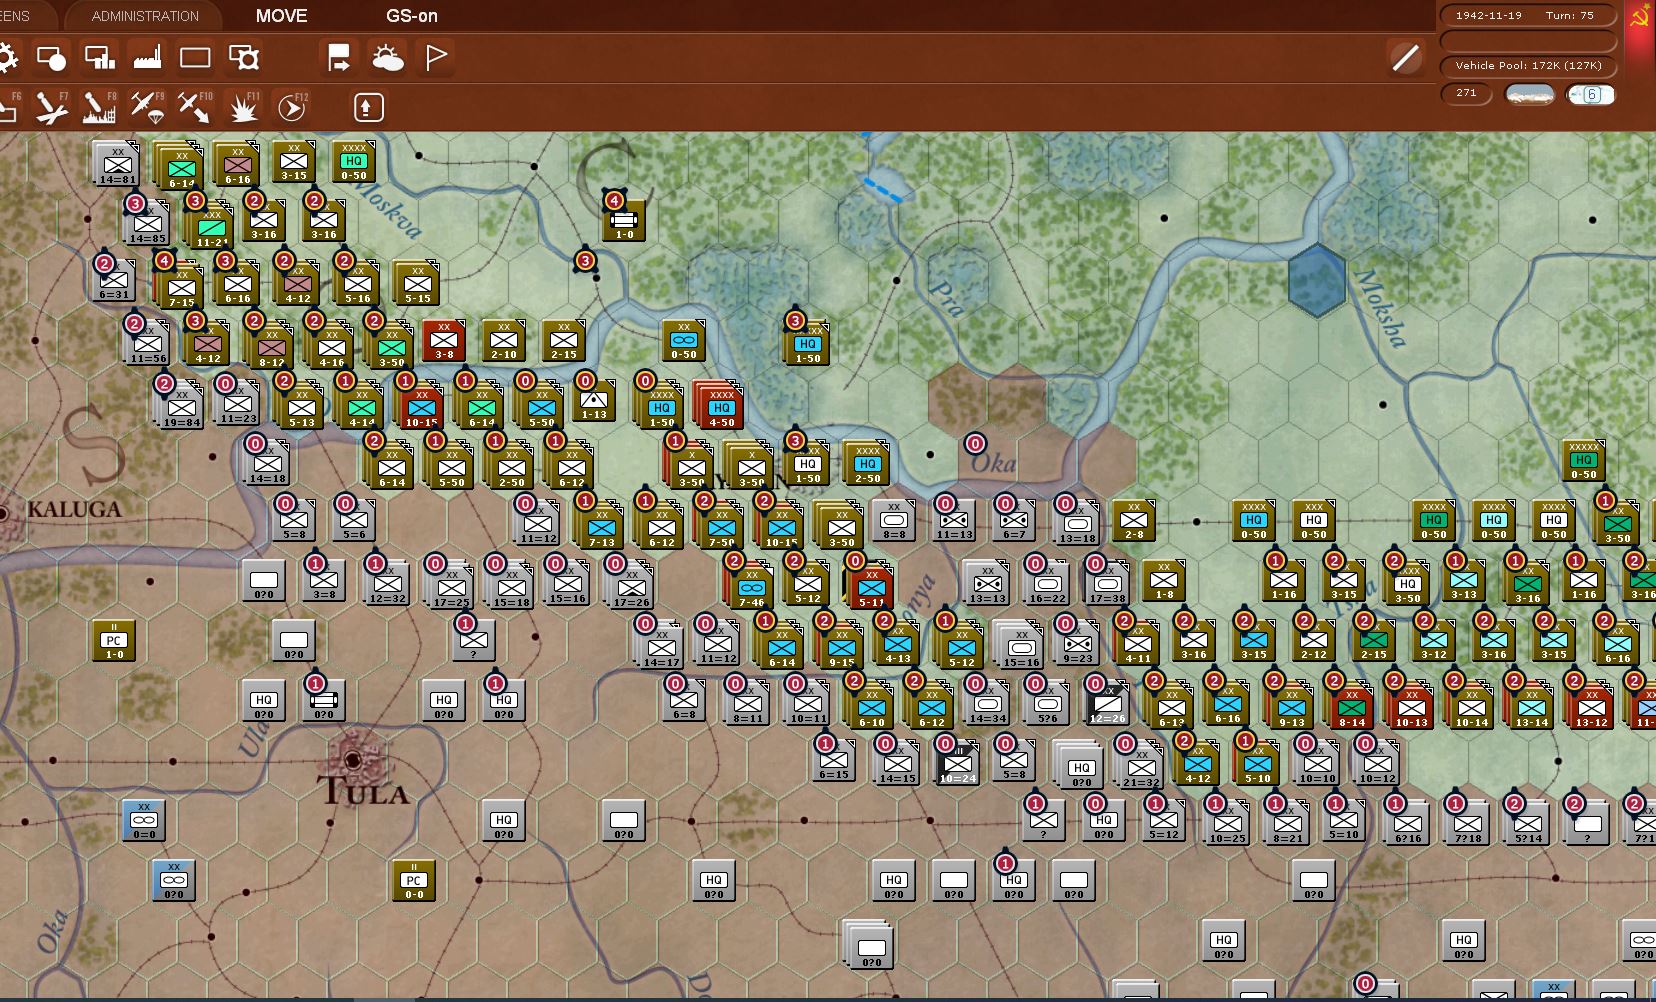1656x1002 pixels.
Task: Select the F7 bomb unit mode icon
Action: pyautogui.click(x=51, y=107)
